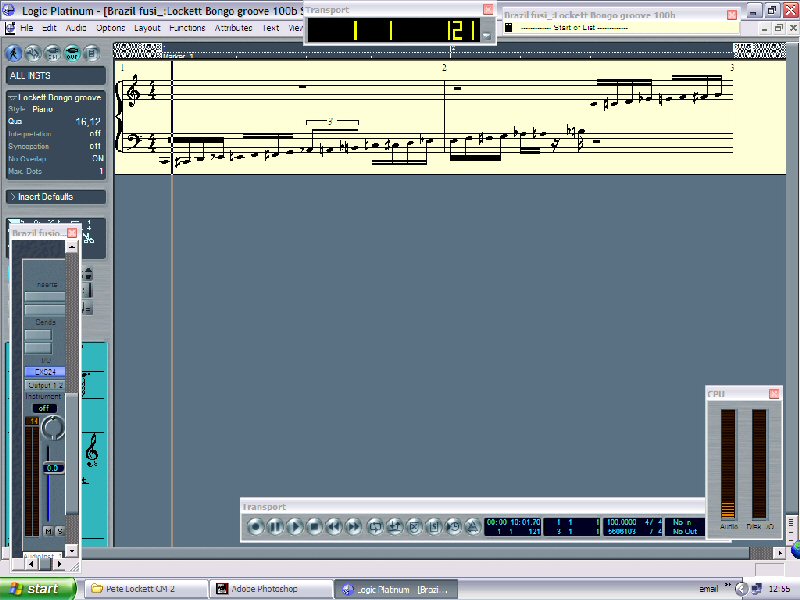Image resolution: width=800 pixels, height=600 pixels.
Task: Click the Fast Forward button in Transport
Action: click(x=353, y=525)
